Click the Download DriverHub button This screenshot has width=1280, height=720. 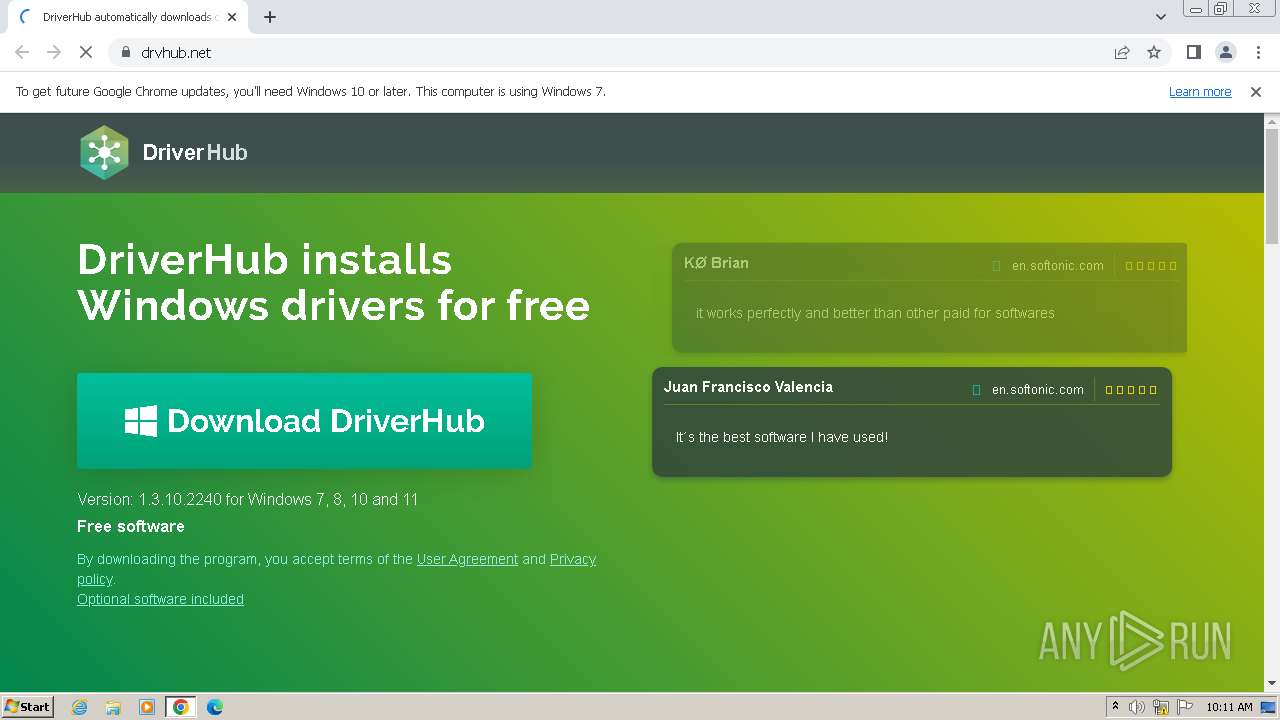pos(304,421)
